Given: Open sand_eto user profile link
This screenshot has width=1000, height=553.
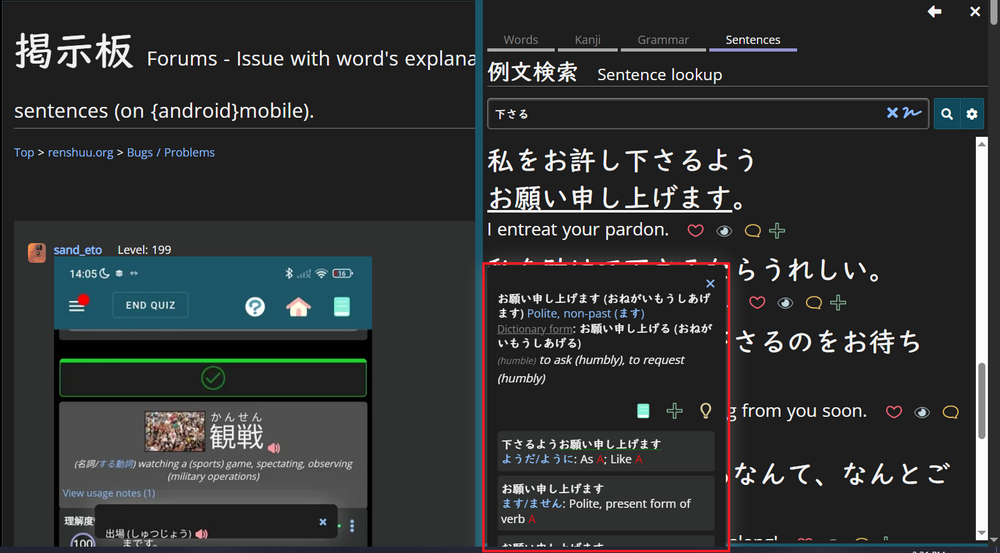Looking at the screenshot, I should pos(78,250).
